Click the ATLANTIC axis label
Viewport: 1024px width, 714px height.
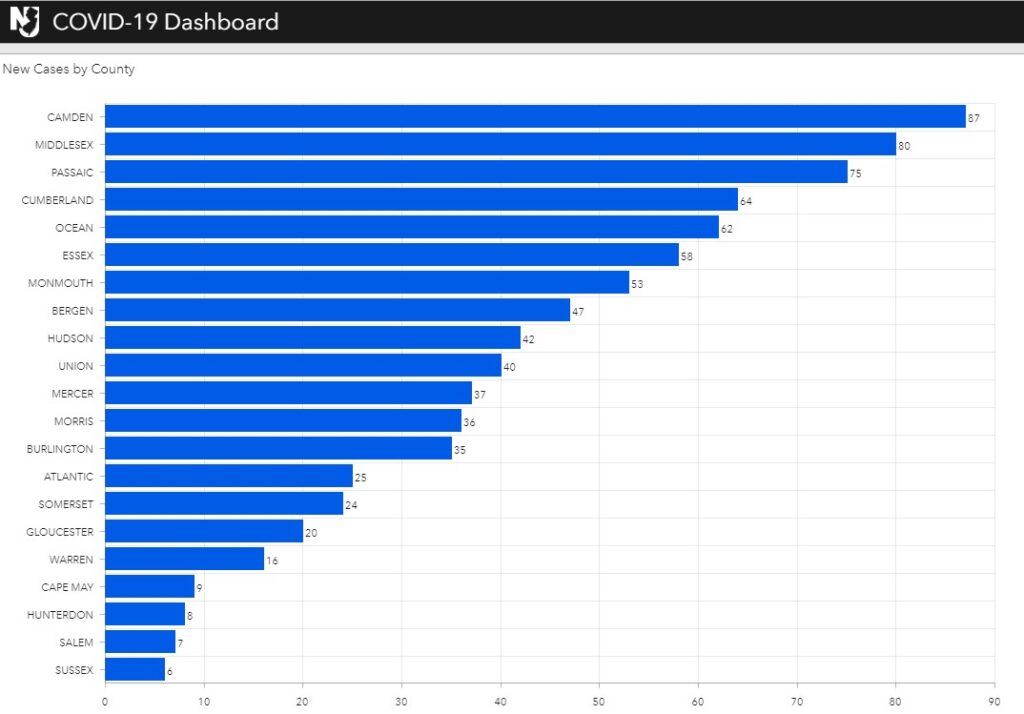pyautogui.click(x=69, y=476)
